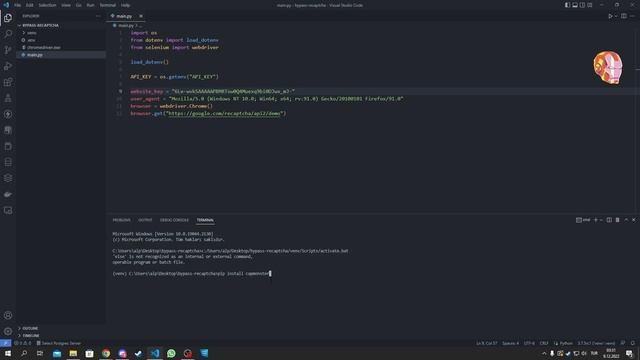640x360 pixels.
Task: Open the Search view in activity bar
Action: [8, 34]
